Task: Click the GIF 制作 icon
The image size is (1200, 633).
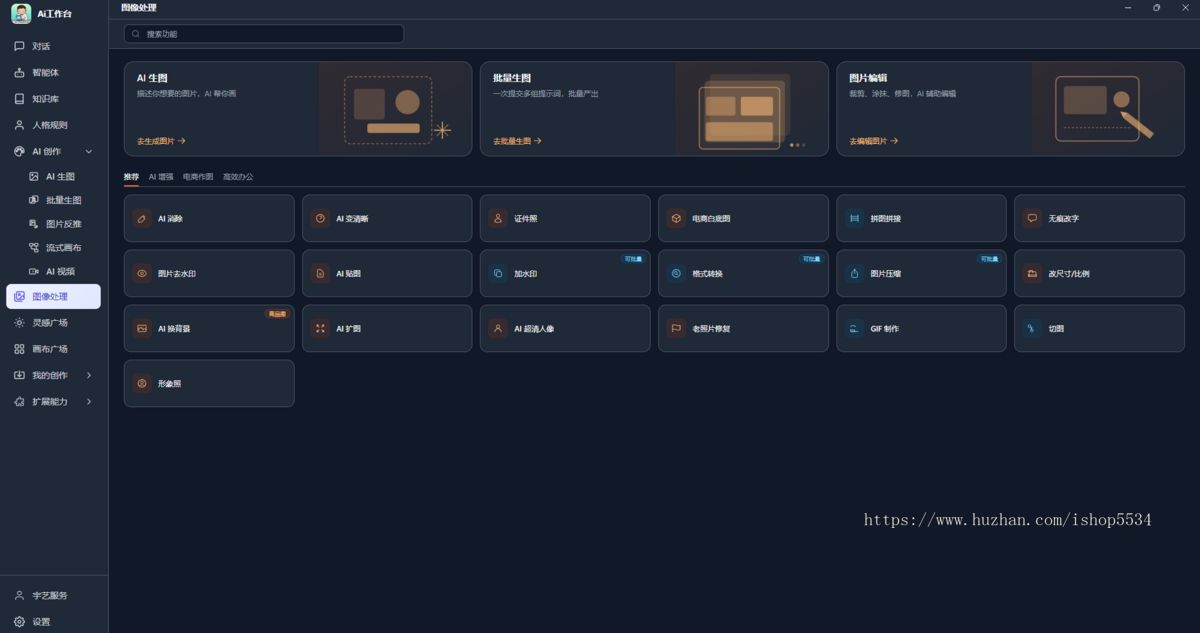Action: (854, 328)
